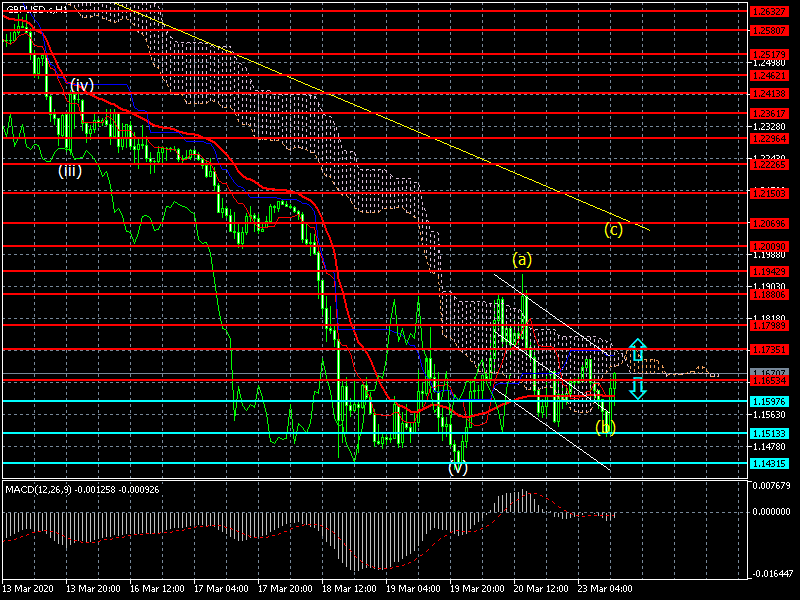
Task: Select the yellow (c) wave label
Action: point(614,229)
